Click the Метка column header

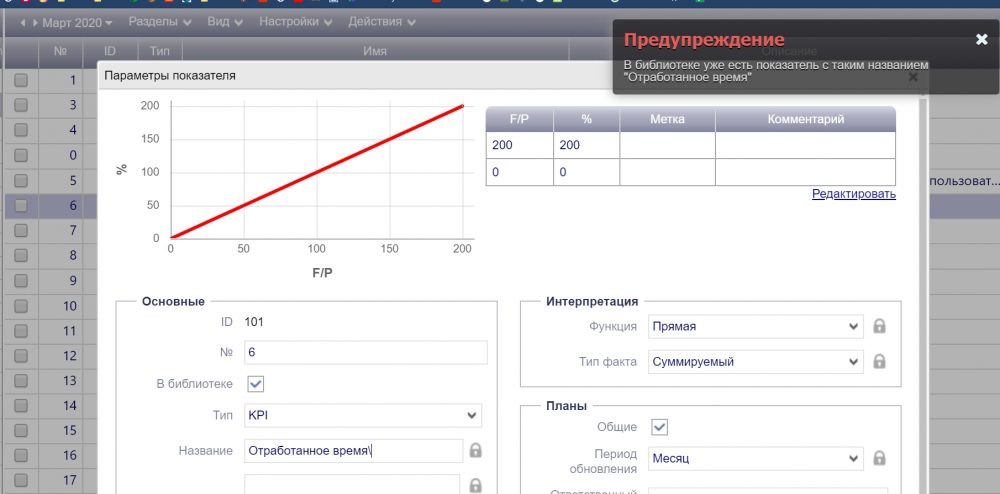[x=668, y=119]
